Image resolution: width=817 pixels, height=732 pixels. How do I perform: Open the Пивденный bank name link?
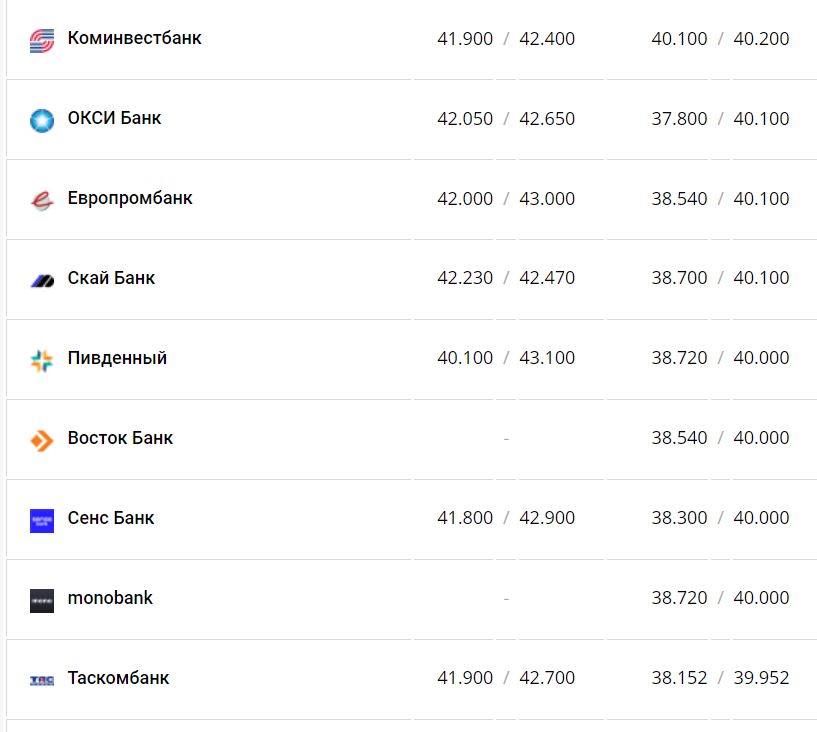tap(117, 358)
